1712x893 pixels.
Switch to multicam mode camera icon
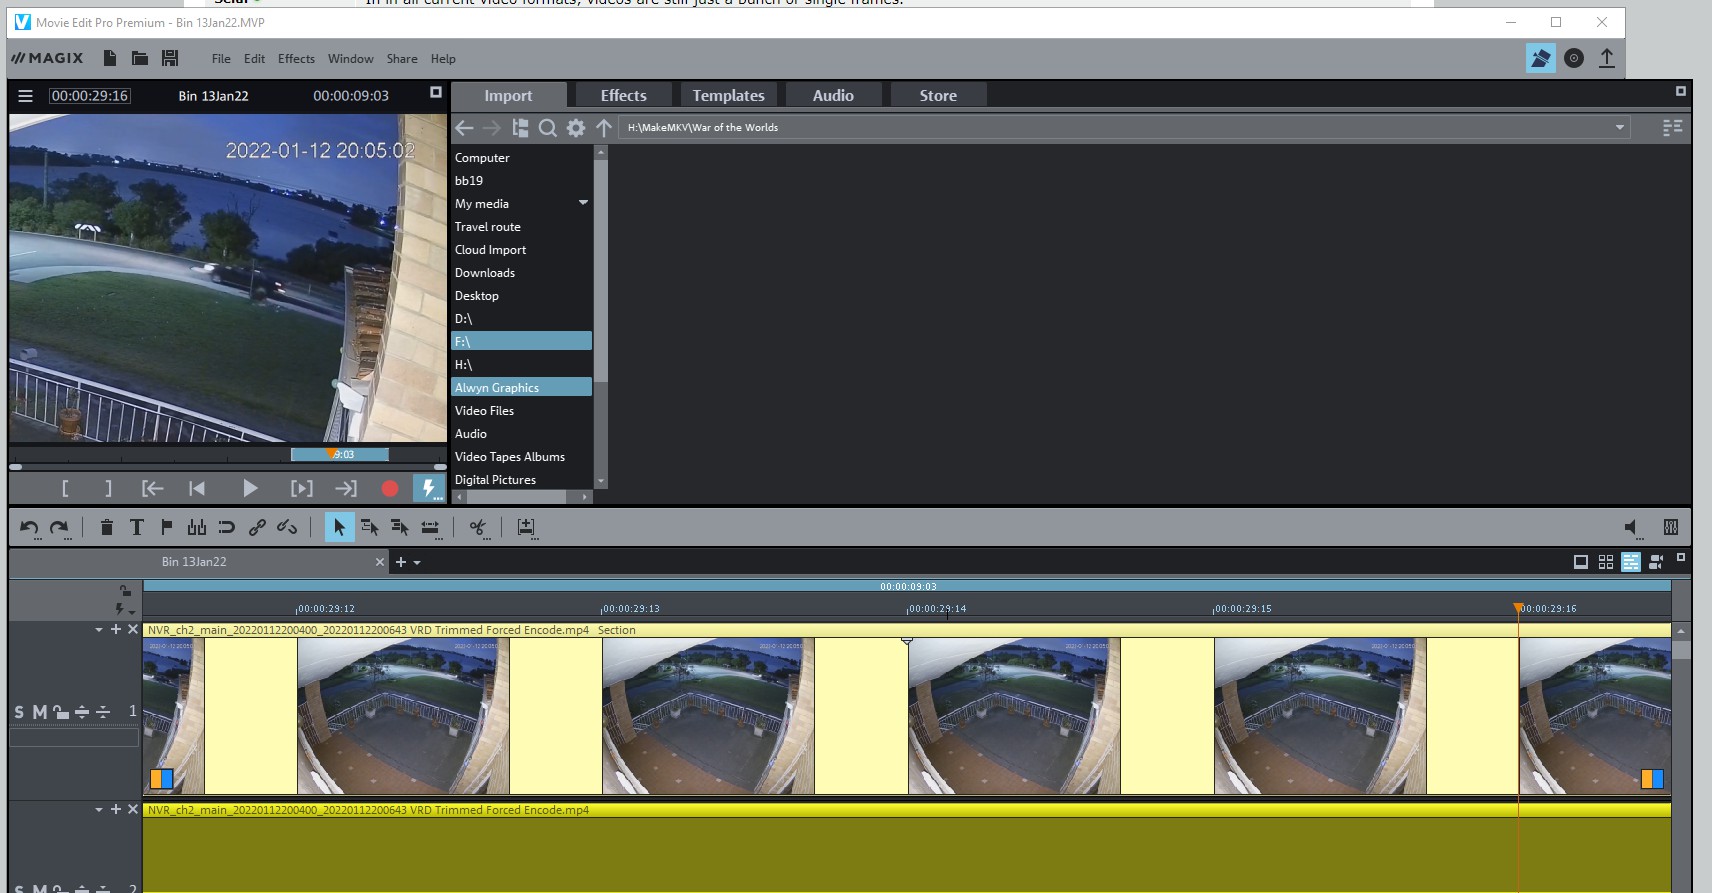click(x=1656, y=562)
